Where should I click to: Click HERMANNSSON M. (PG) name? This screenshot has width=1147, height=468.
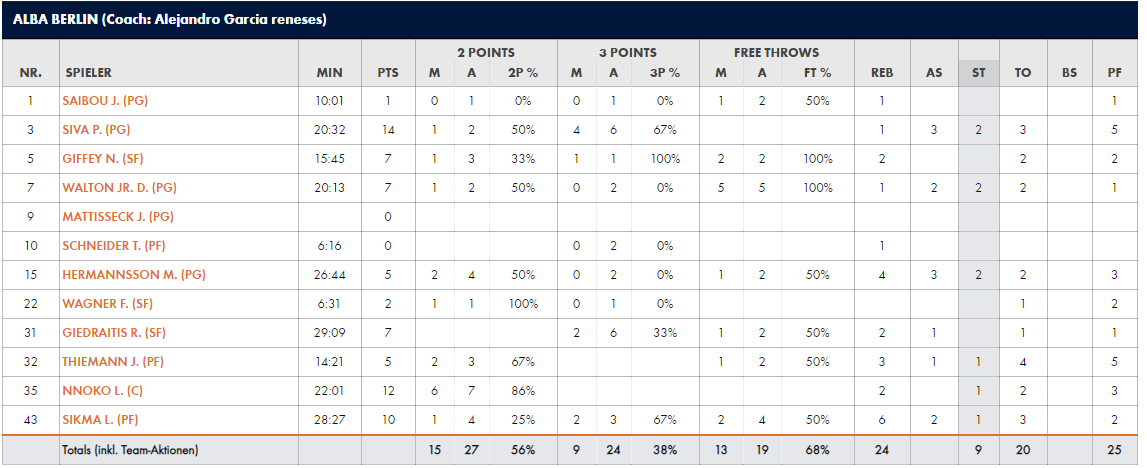(135, 275)
